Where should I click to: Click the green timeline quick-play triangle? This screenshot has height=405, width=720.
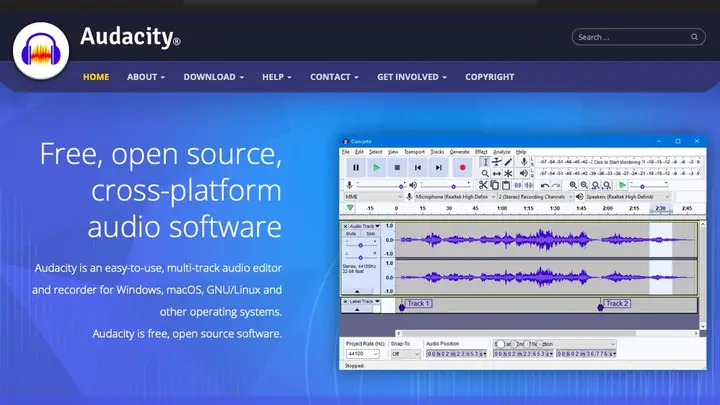point(350,208)
